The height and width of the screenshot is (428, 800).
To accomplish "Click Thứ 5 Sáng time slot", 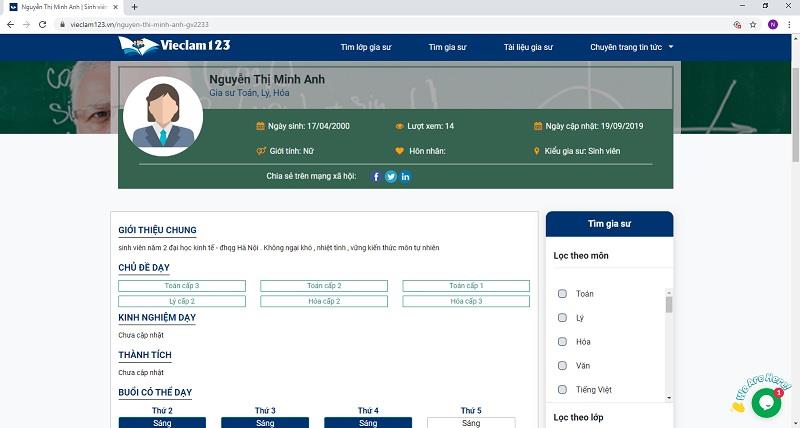I will click(x=471, y=423).
